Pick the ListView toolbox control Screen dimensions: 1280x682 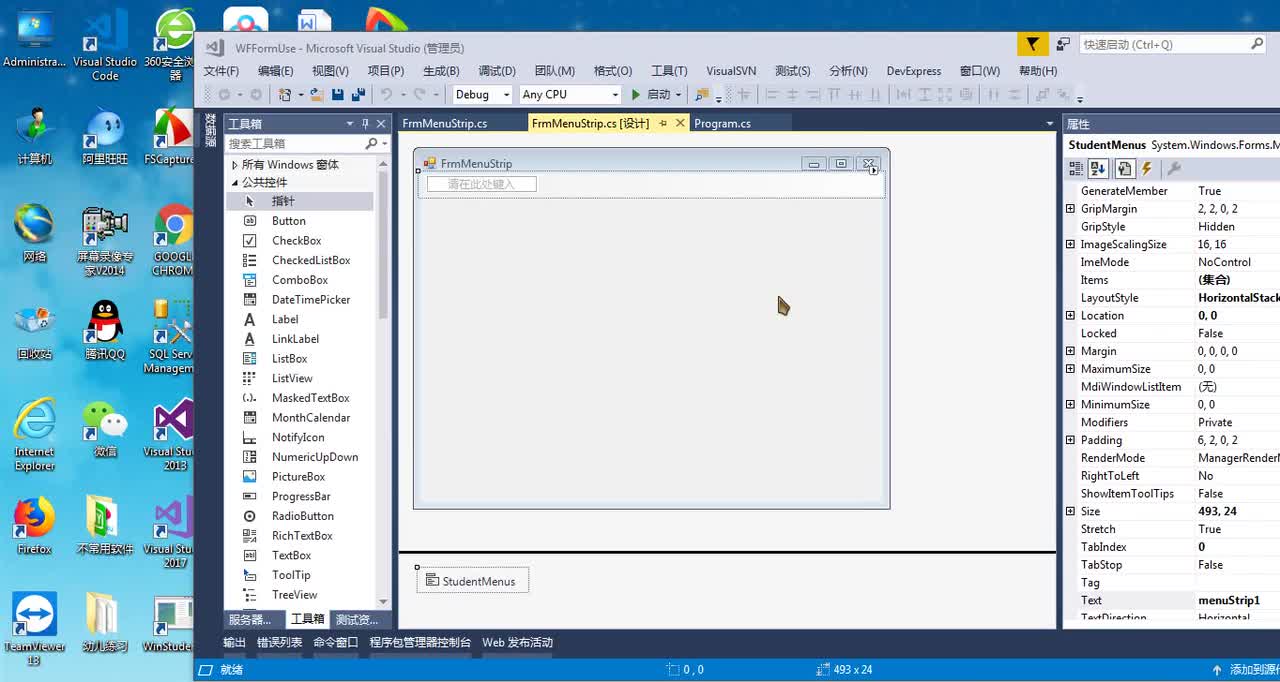pyautogui.click(x=291, y=378)
